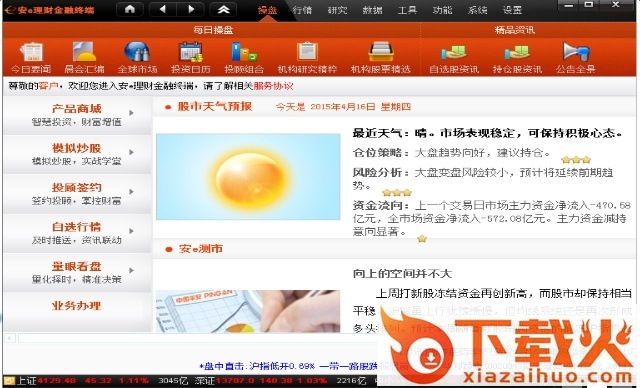Open the 公告全景 megaphone icon
This screenshot has height=388, width=640.
coord(576,52)
